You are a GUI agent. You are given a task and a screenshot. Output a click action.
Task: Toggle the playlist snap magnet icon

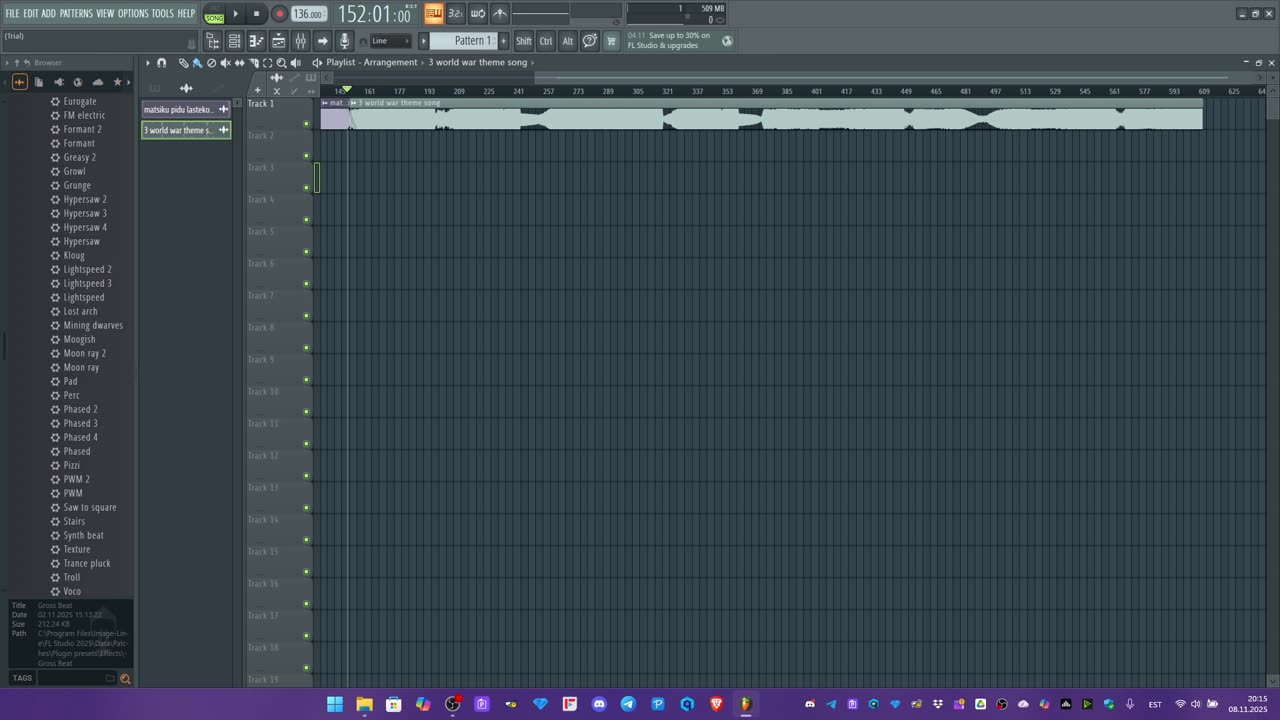click(x=161, y=63)
